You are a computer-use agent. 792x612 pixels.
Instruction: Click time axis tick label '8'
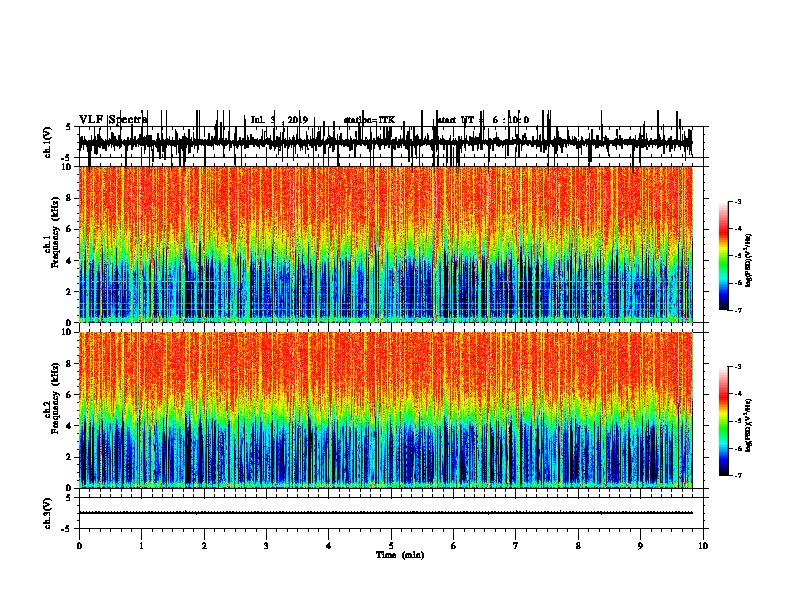click(578, 546)
